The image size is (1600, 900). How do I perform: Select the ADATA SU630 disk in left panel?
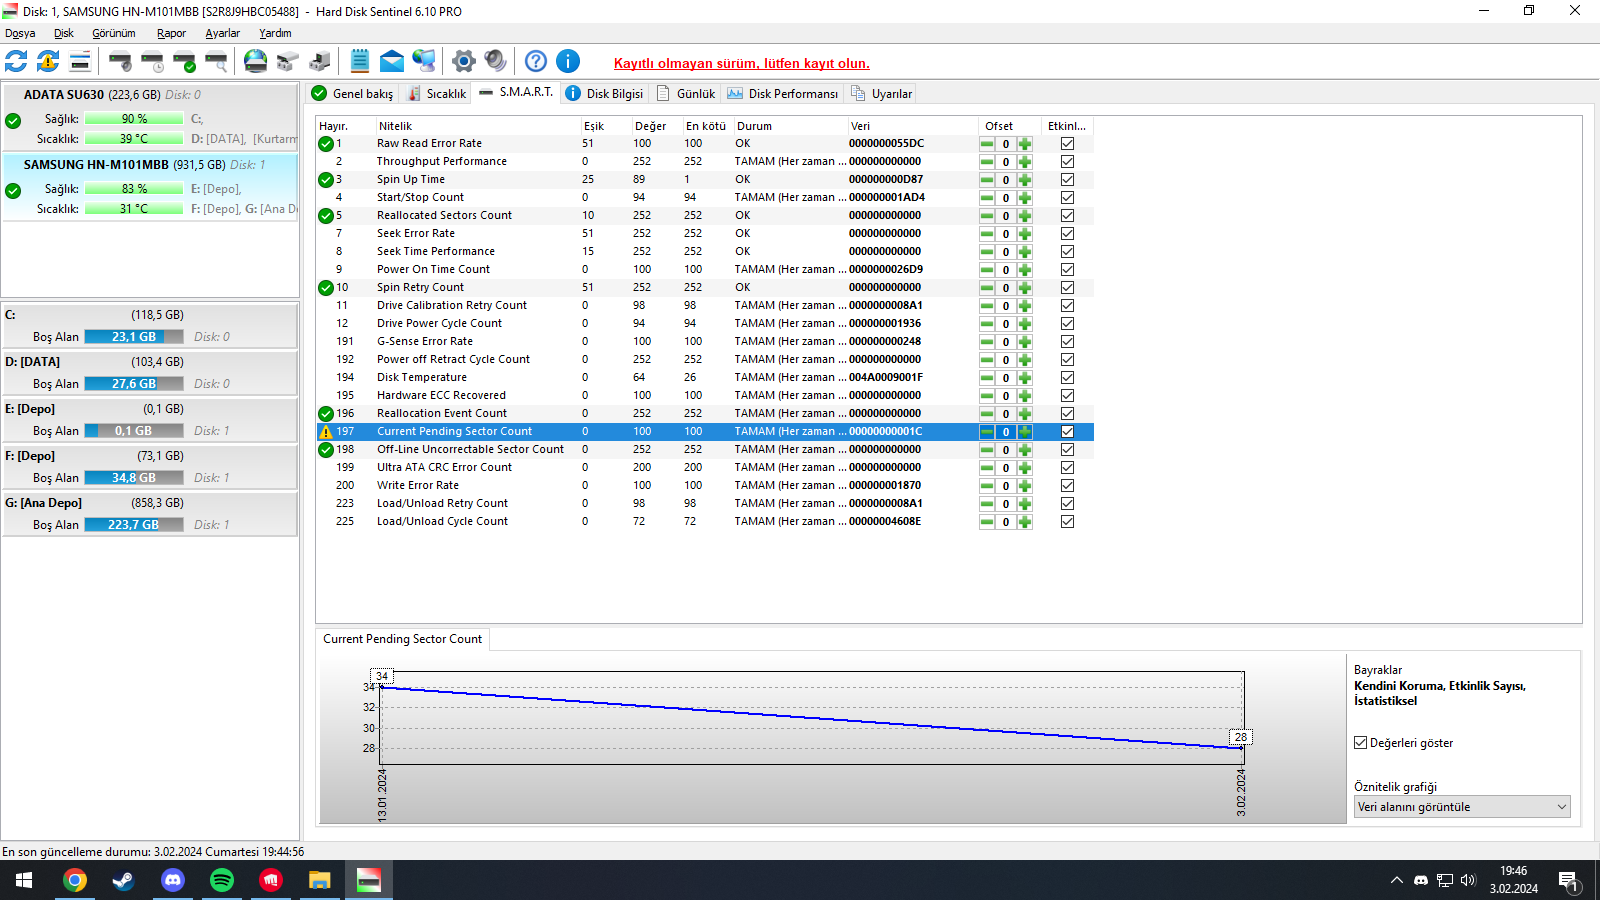coord(150,117)
